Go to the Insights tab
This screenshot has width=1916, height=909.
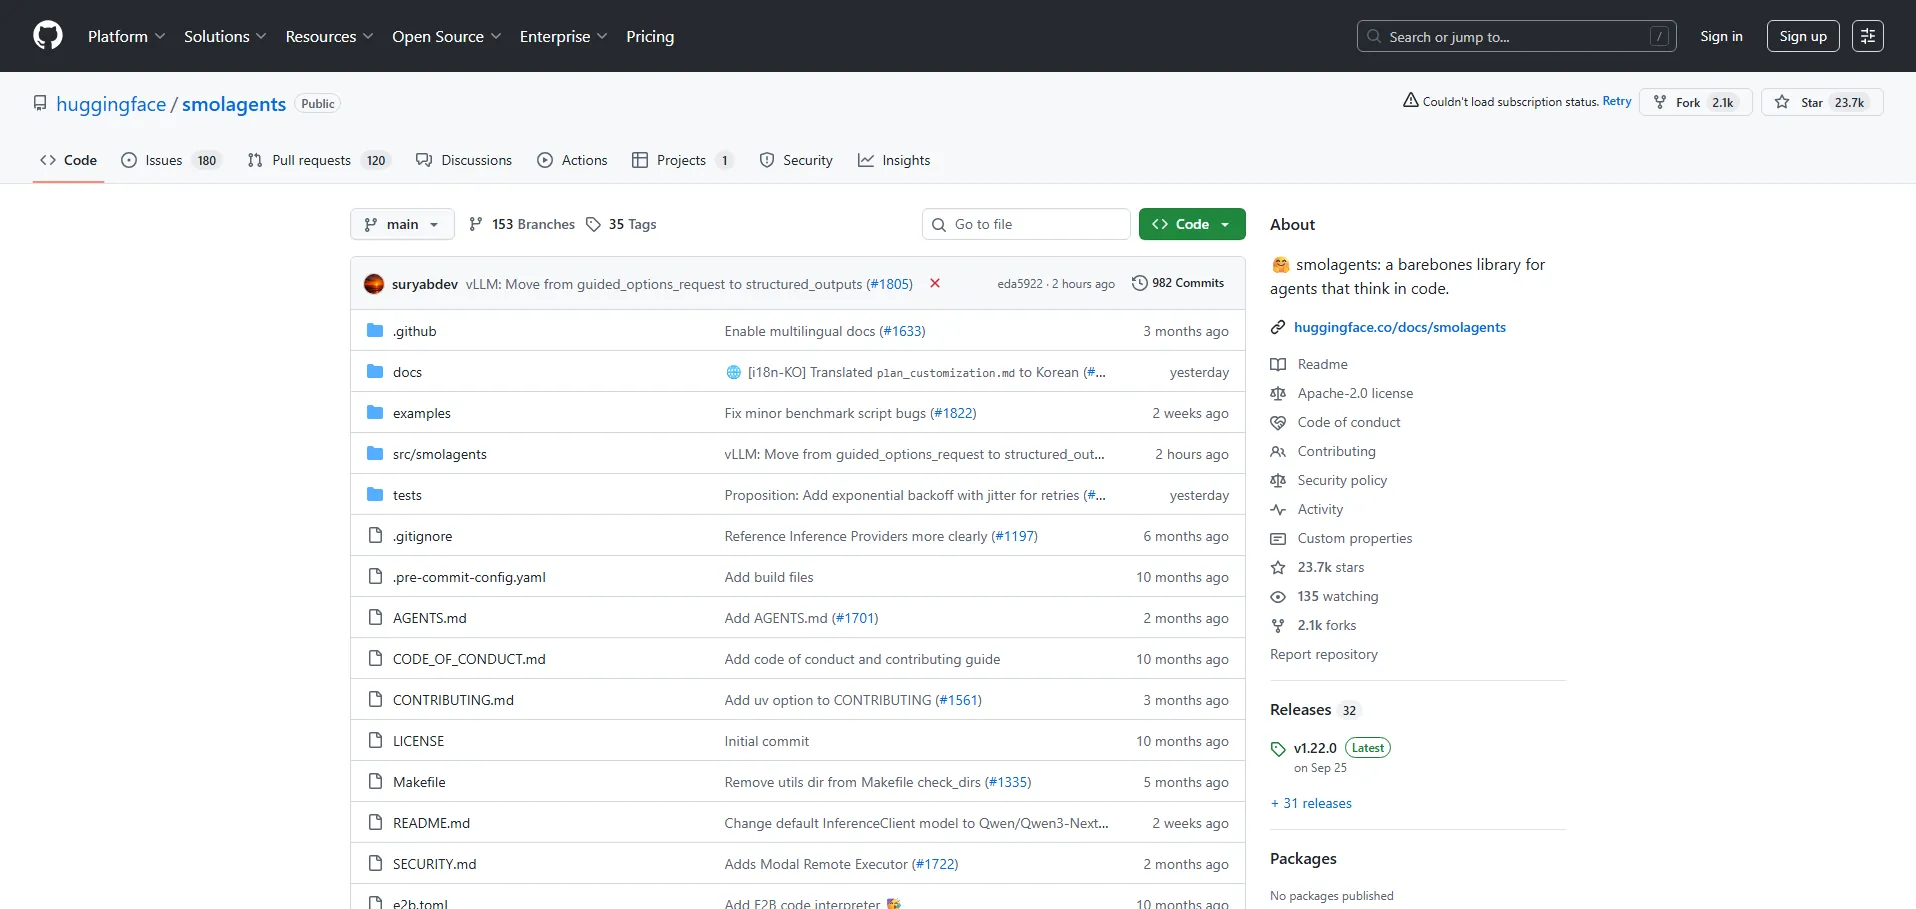point(894,160)
